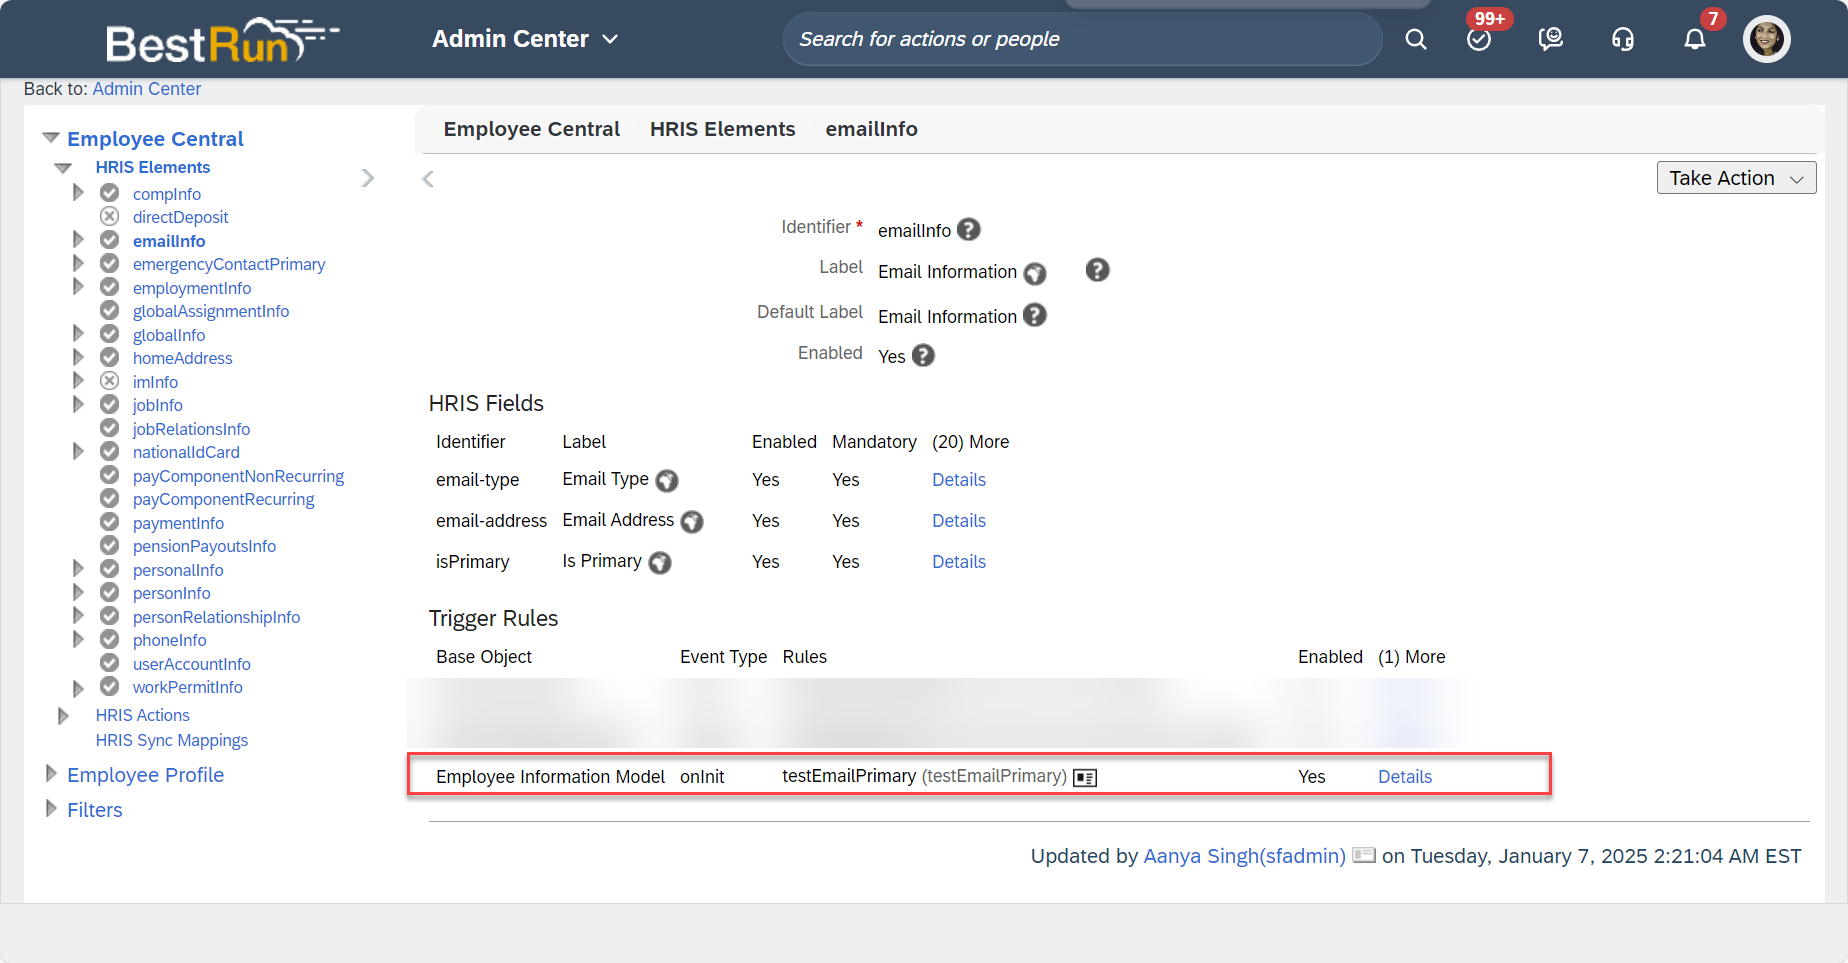Click disabled status icon for imInfo

pyautogui.click(x=110, y=381)
